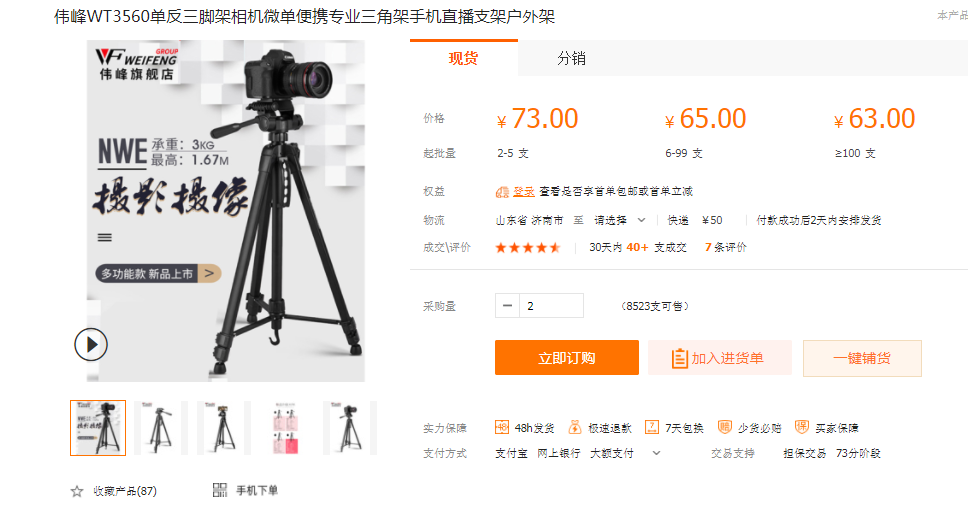Click the favorite star icon
The width and height of the screenshot is (968, 507).
click(x=77, y=491)
